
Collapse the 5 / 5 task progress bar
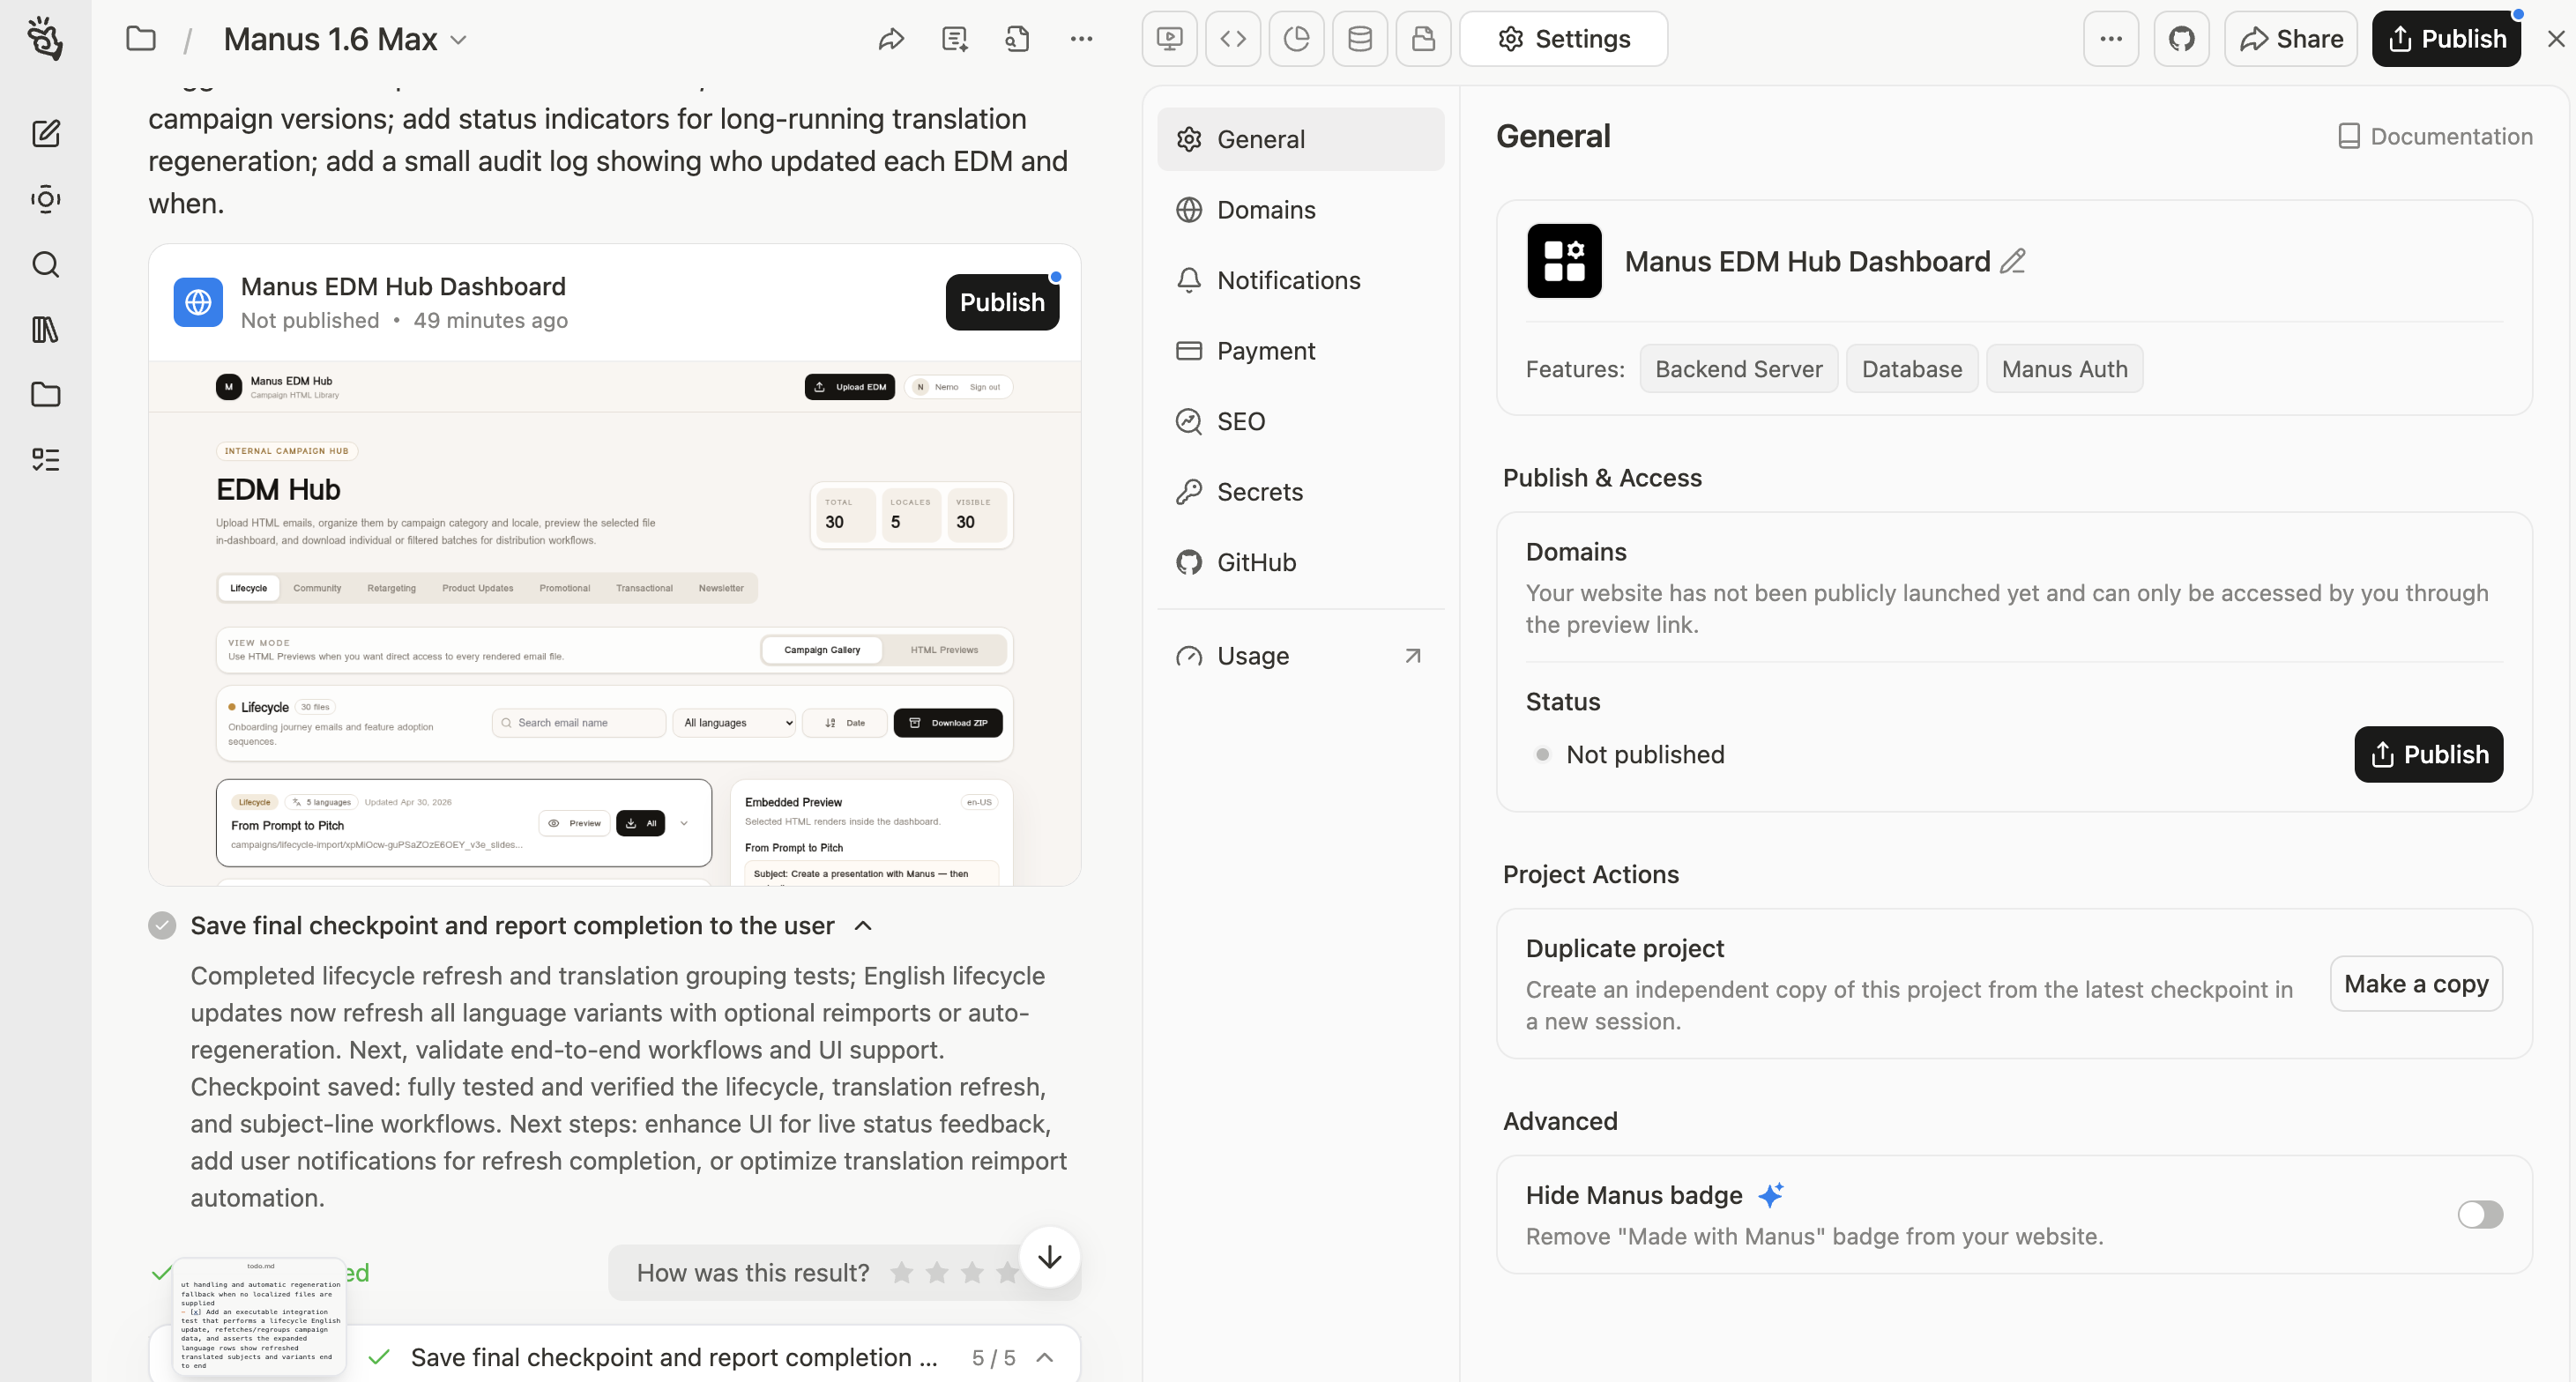(x=1045, y=1357)
